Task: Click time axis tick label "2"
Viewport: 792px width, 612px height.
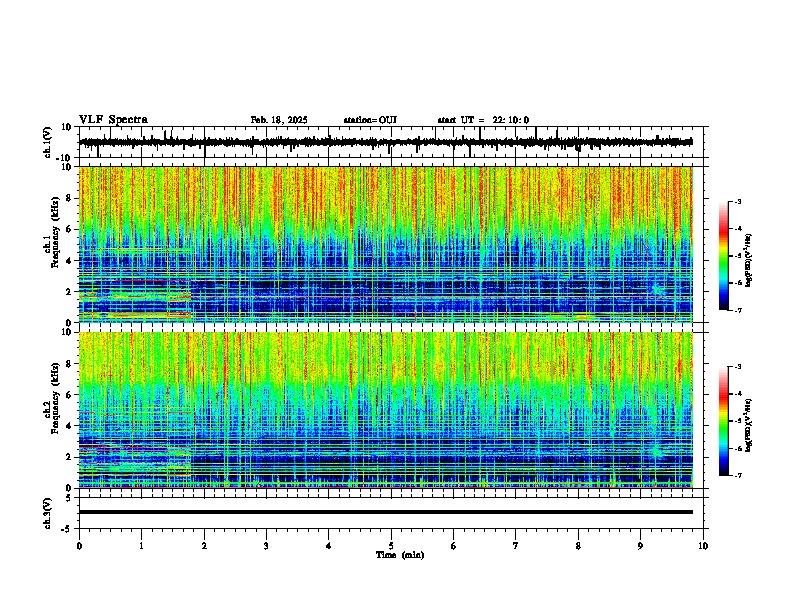Action: coord(204,546)
